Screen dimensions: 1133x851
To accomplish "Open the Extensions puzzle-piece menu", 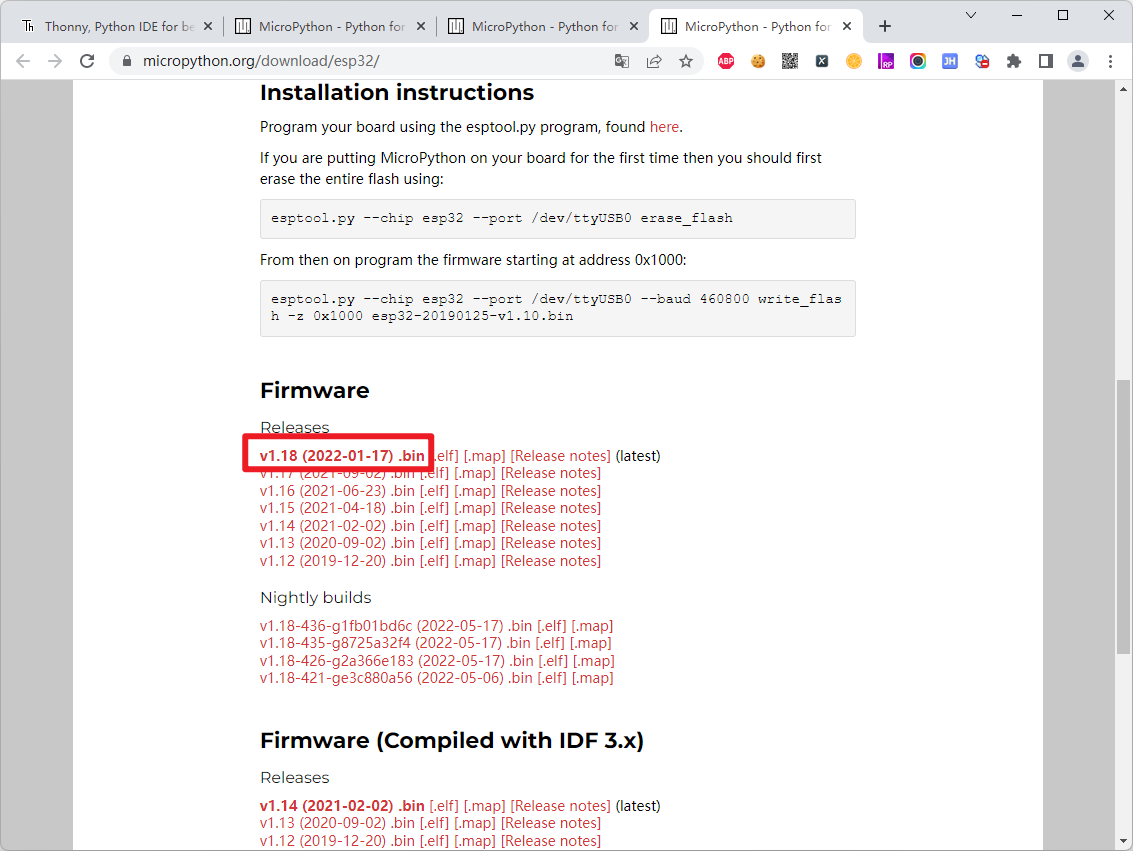I will click(x=1014, y=61).
